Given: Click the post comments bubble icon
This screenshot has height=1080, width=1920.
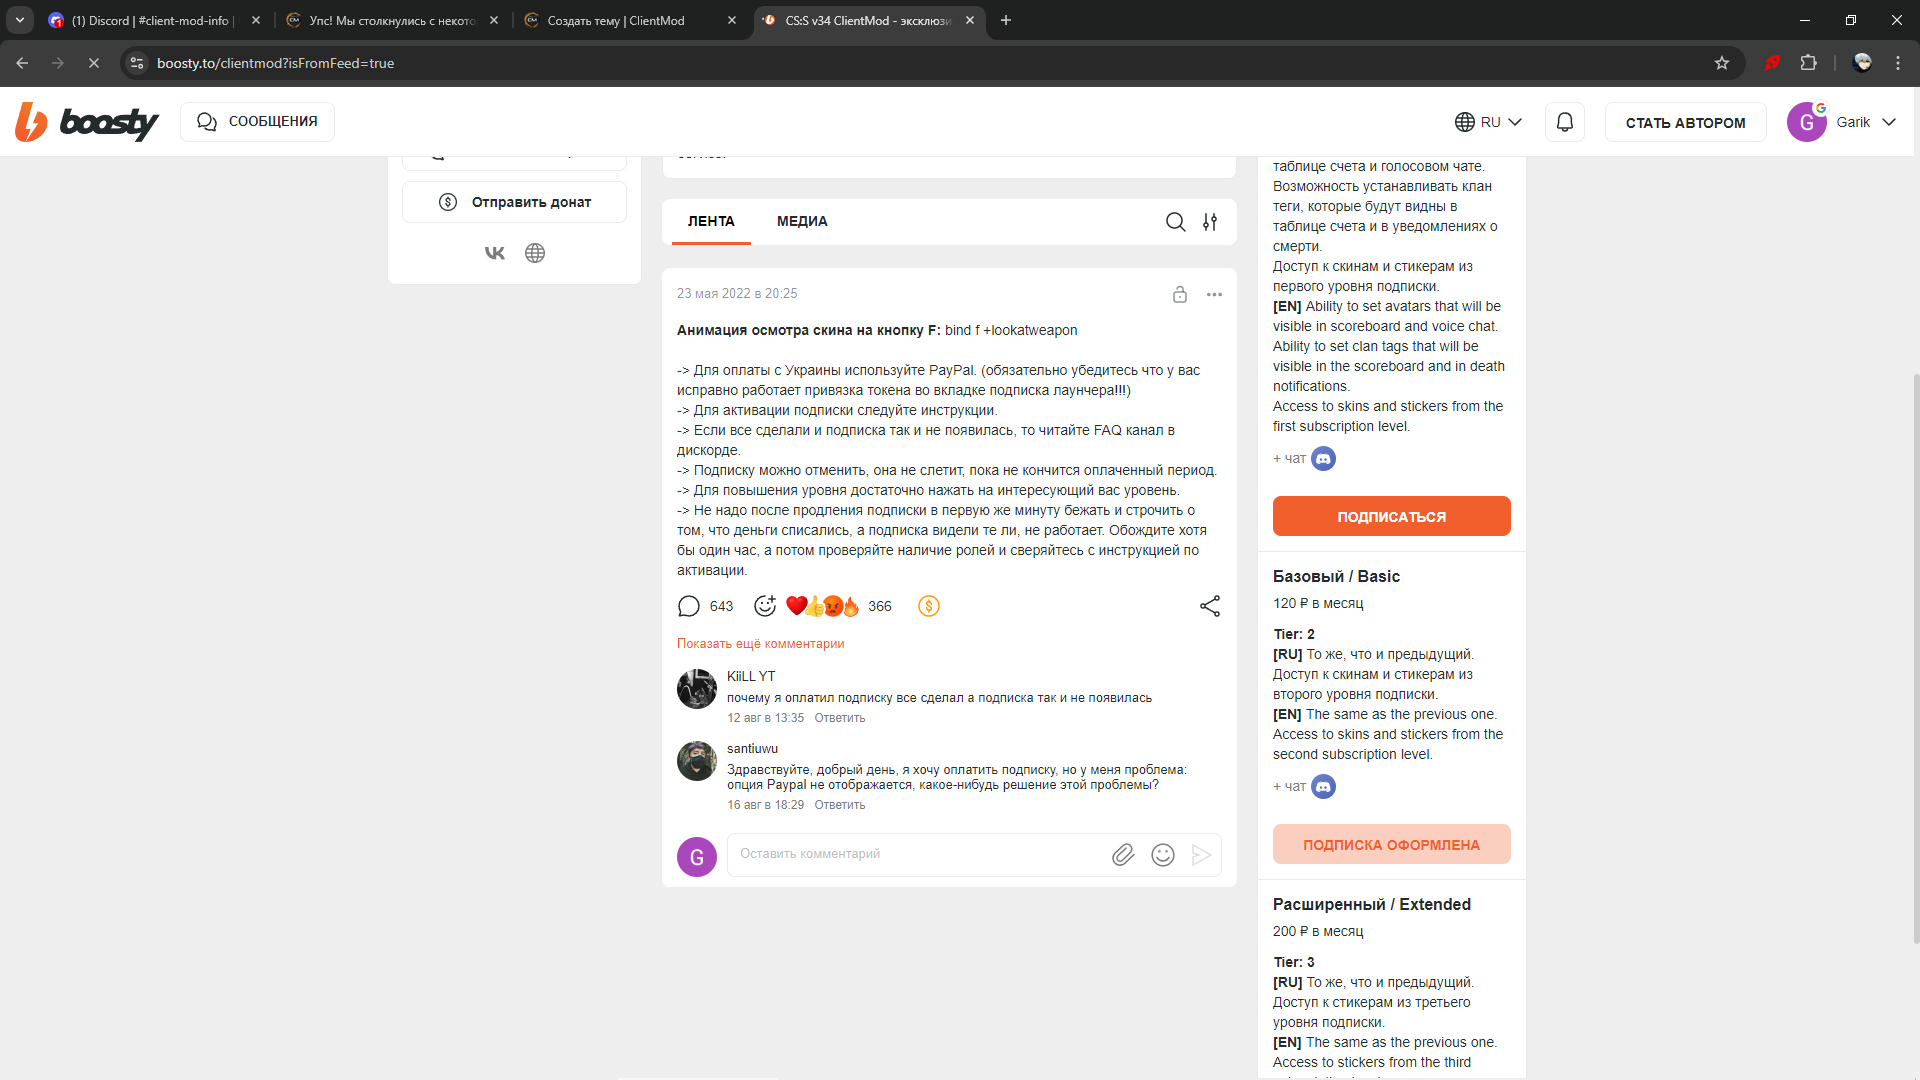Looking at the screenshot, I should (689, 606).
